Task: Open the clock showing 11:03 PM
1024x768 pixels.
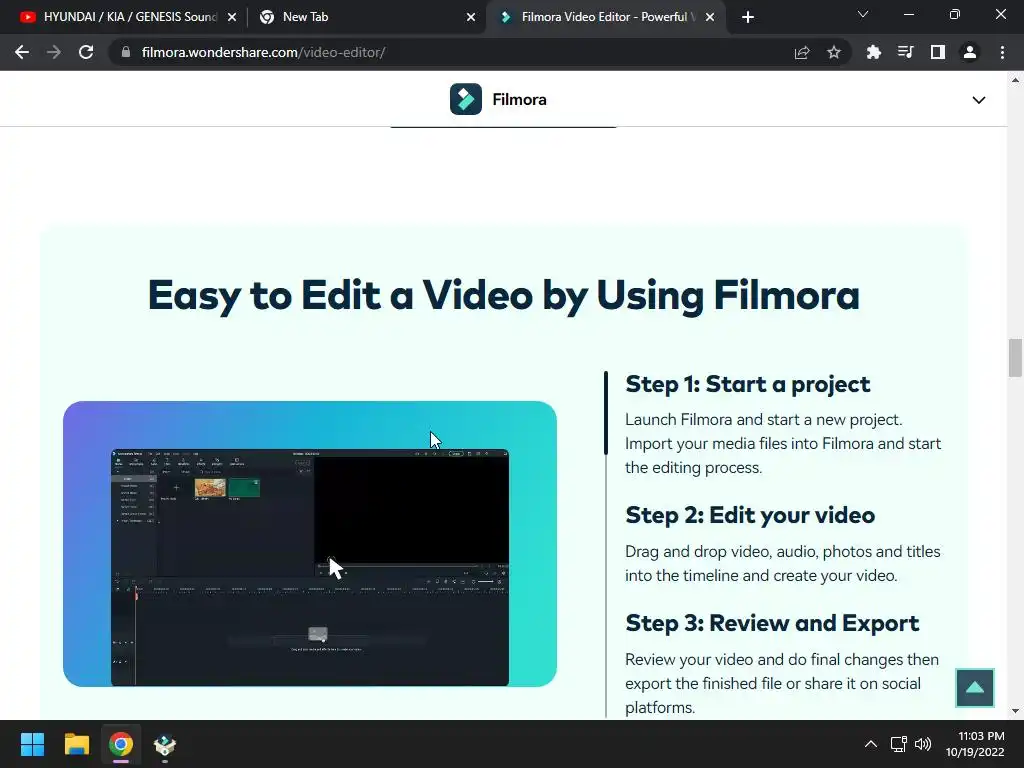Action: (975, 744)
